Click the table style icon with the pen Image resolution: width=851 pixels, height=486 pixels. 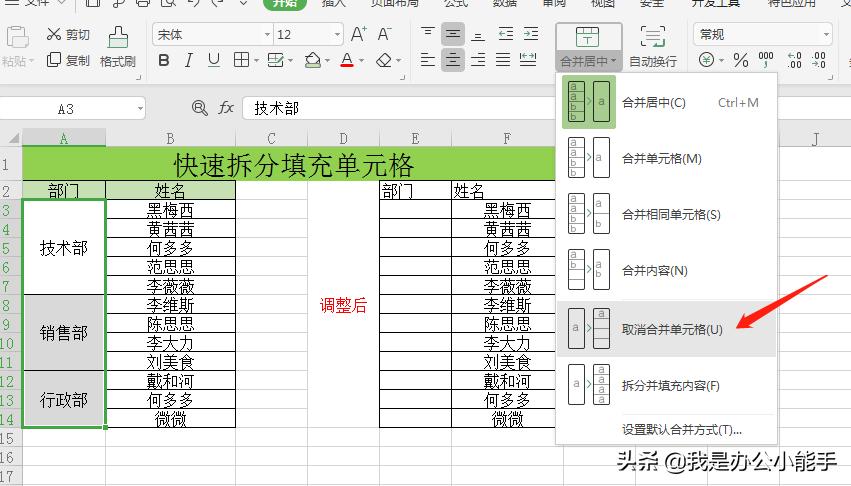click(276, 60)
